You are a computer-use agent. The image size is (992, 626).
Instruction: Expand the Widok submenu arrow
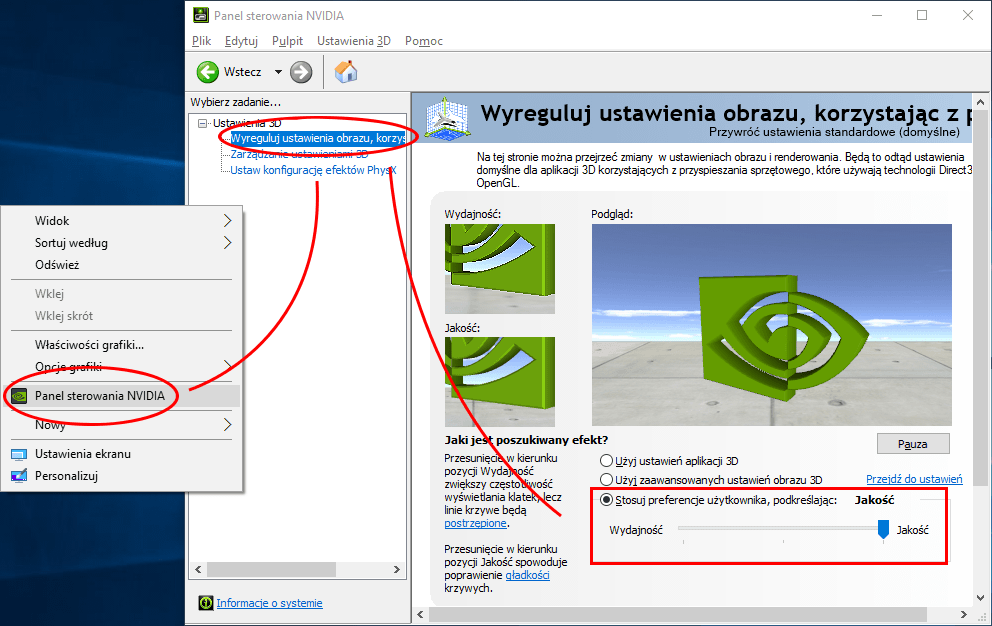pyautogui.click(x=228, y=220)
